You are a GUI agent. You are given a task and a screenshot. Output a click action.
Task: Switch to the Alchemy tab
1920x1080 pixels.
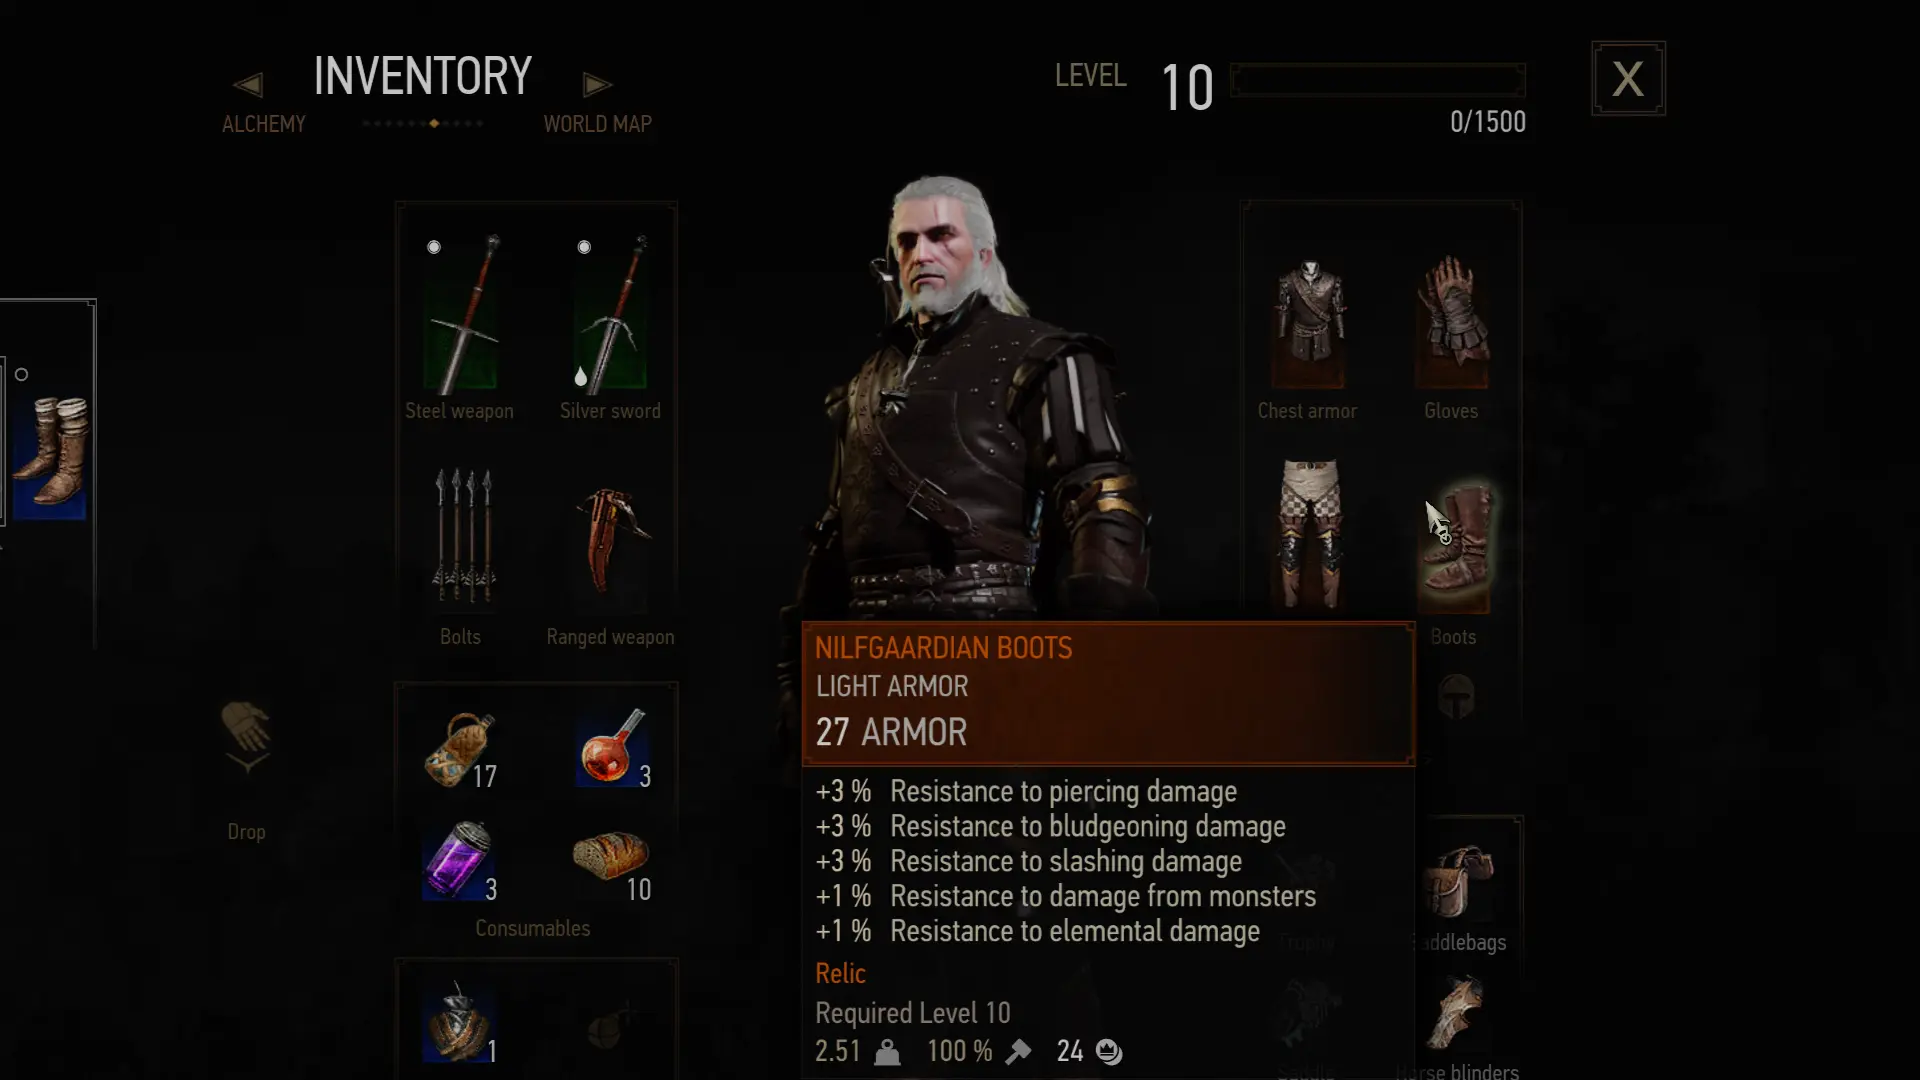(x=264, y=124)
